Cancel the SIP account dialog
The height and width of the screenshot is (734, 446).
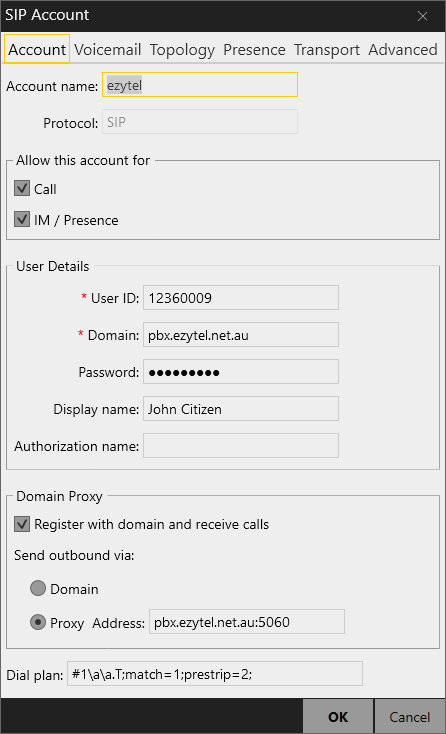[409, 717]
